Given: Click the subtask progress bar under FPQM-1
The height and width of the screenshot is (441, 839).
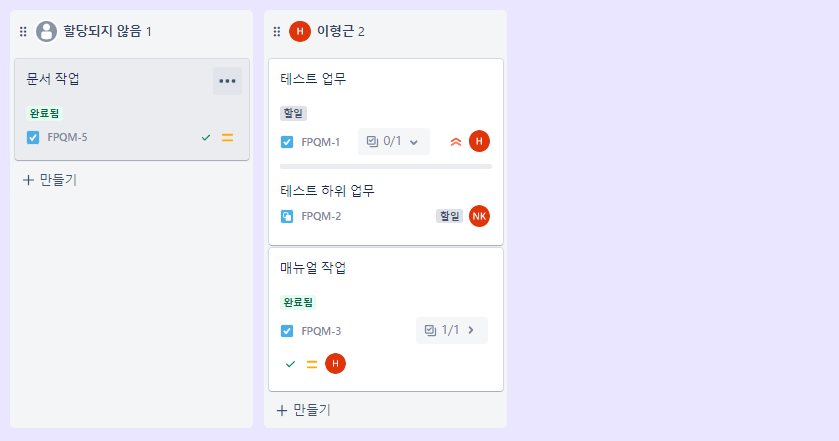Looking at the screenshot, I should (386, 166).
